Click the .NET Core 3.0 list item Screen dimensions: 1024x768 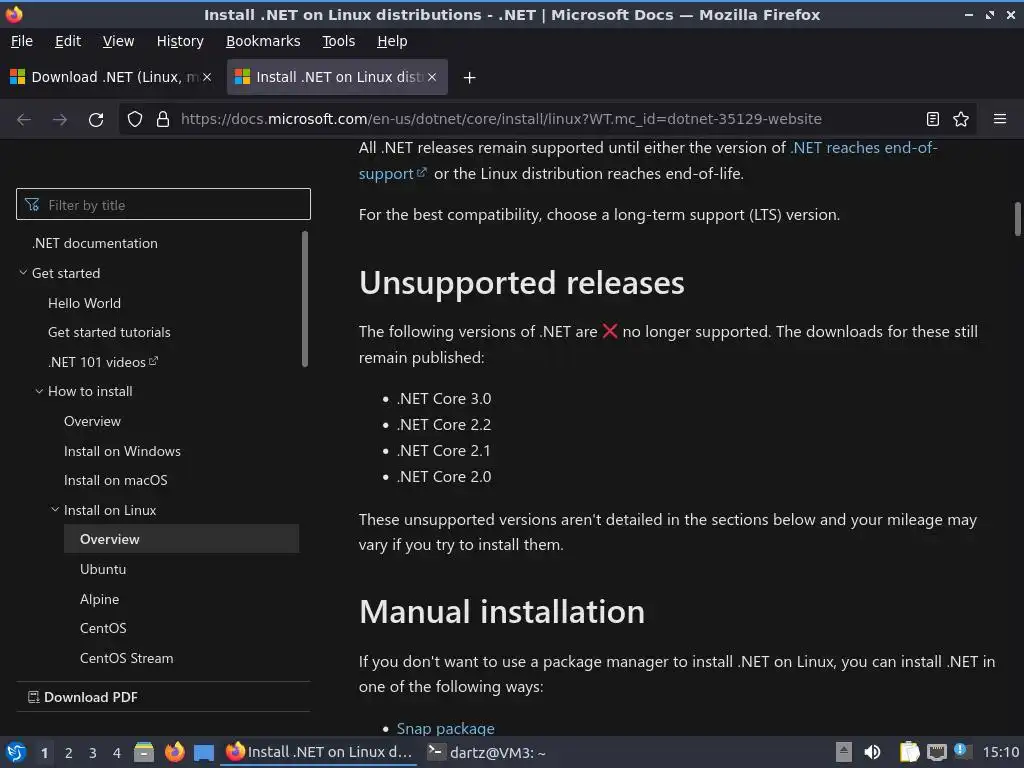pyautogui.click(x=444, y=398)
